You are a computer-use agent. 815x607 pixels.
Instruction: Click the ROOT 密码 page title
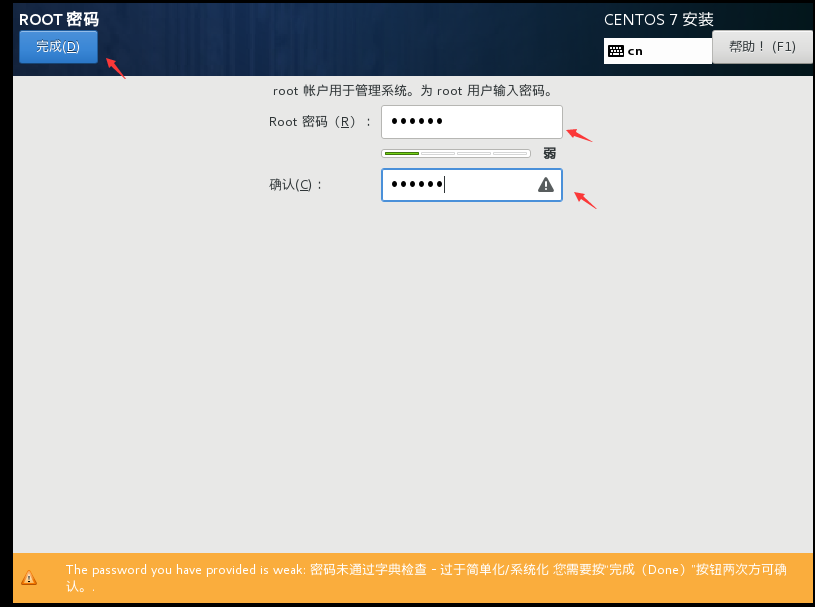click(x=59, y=20)
